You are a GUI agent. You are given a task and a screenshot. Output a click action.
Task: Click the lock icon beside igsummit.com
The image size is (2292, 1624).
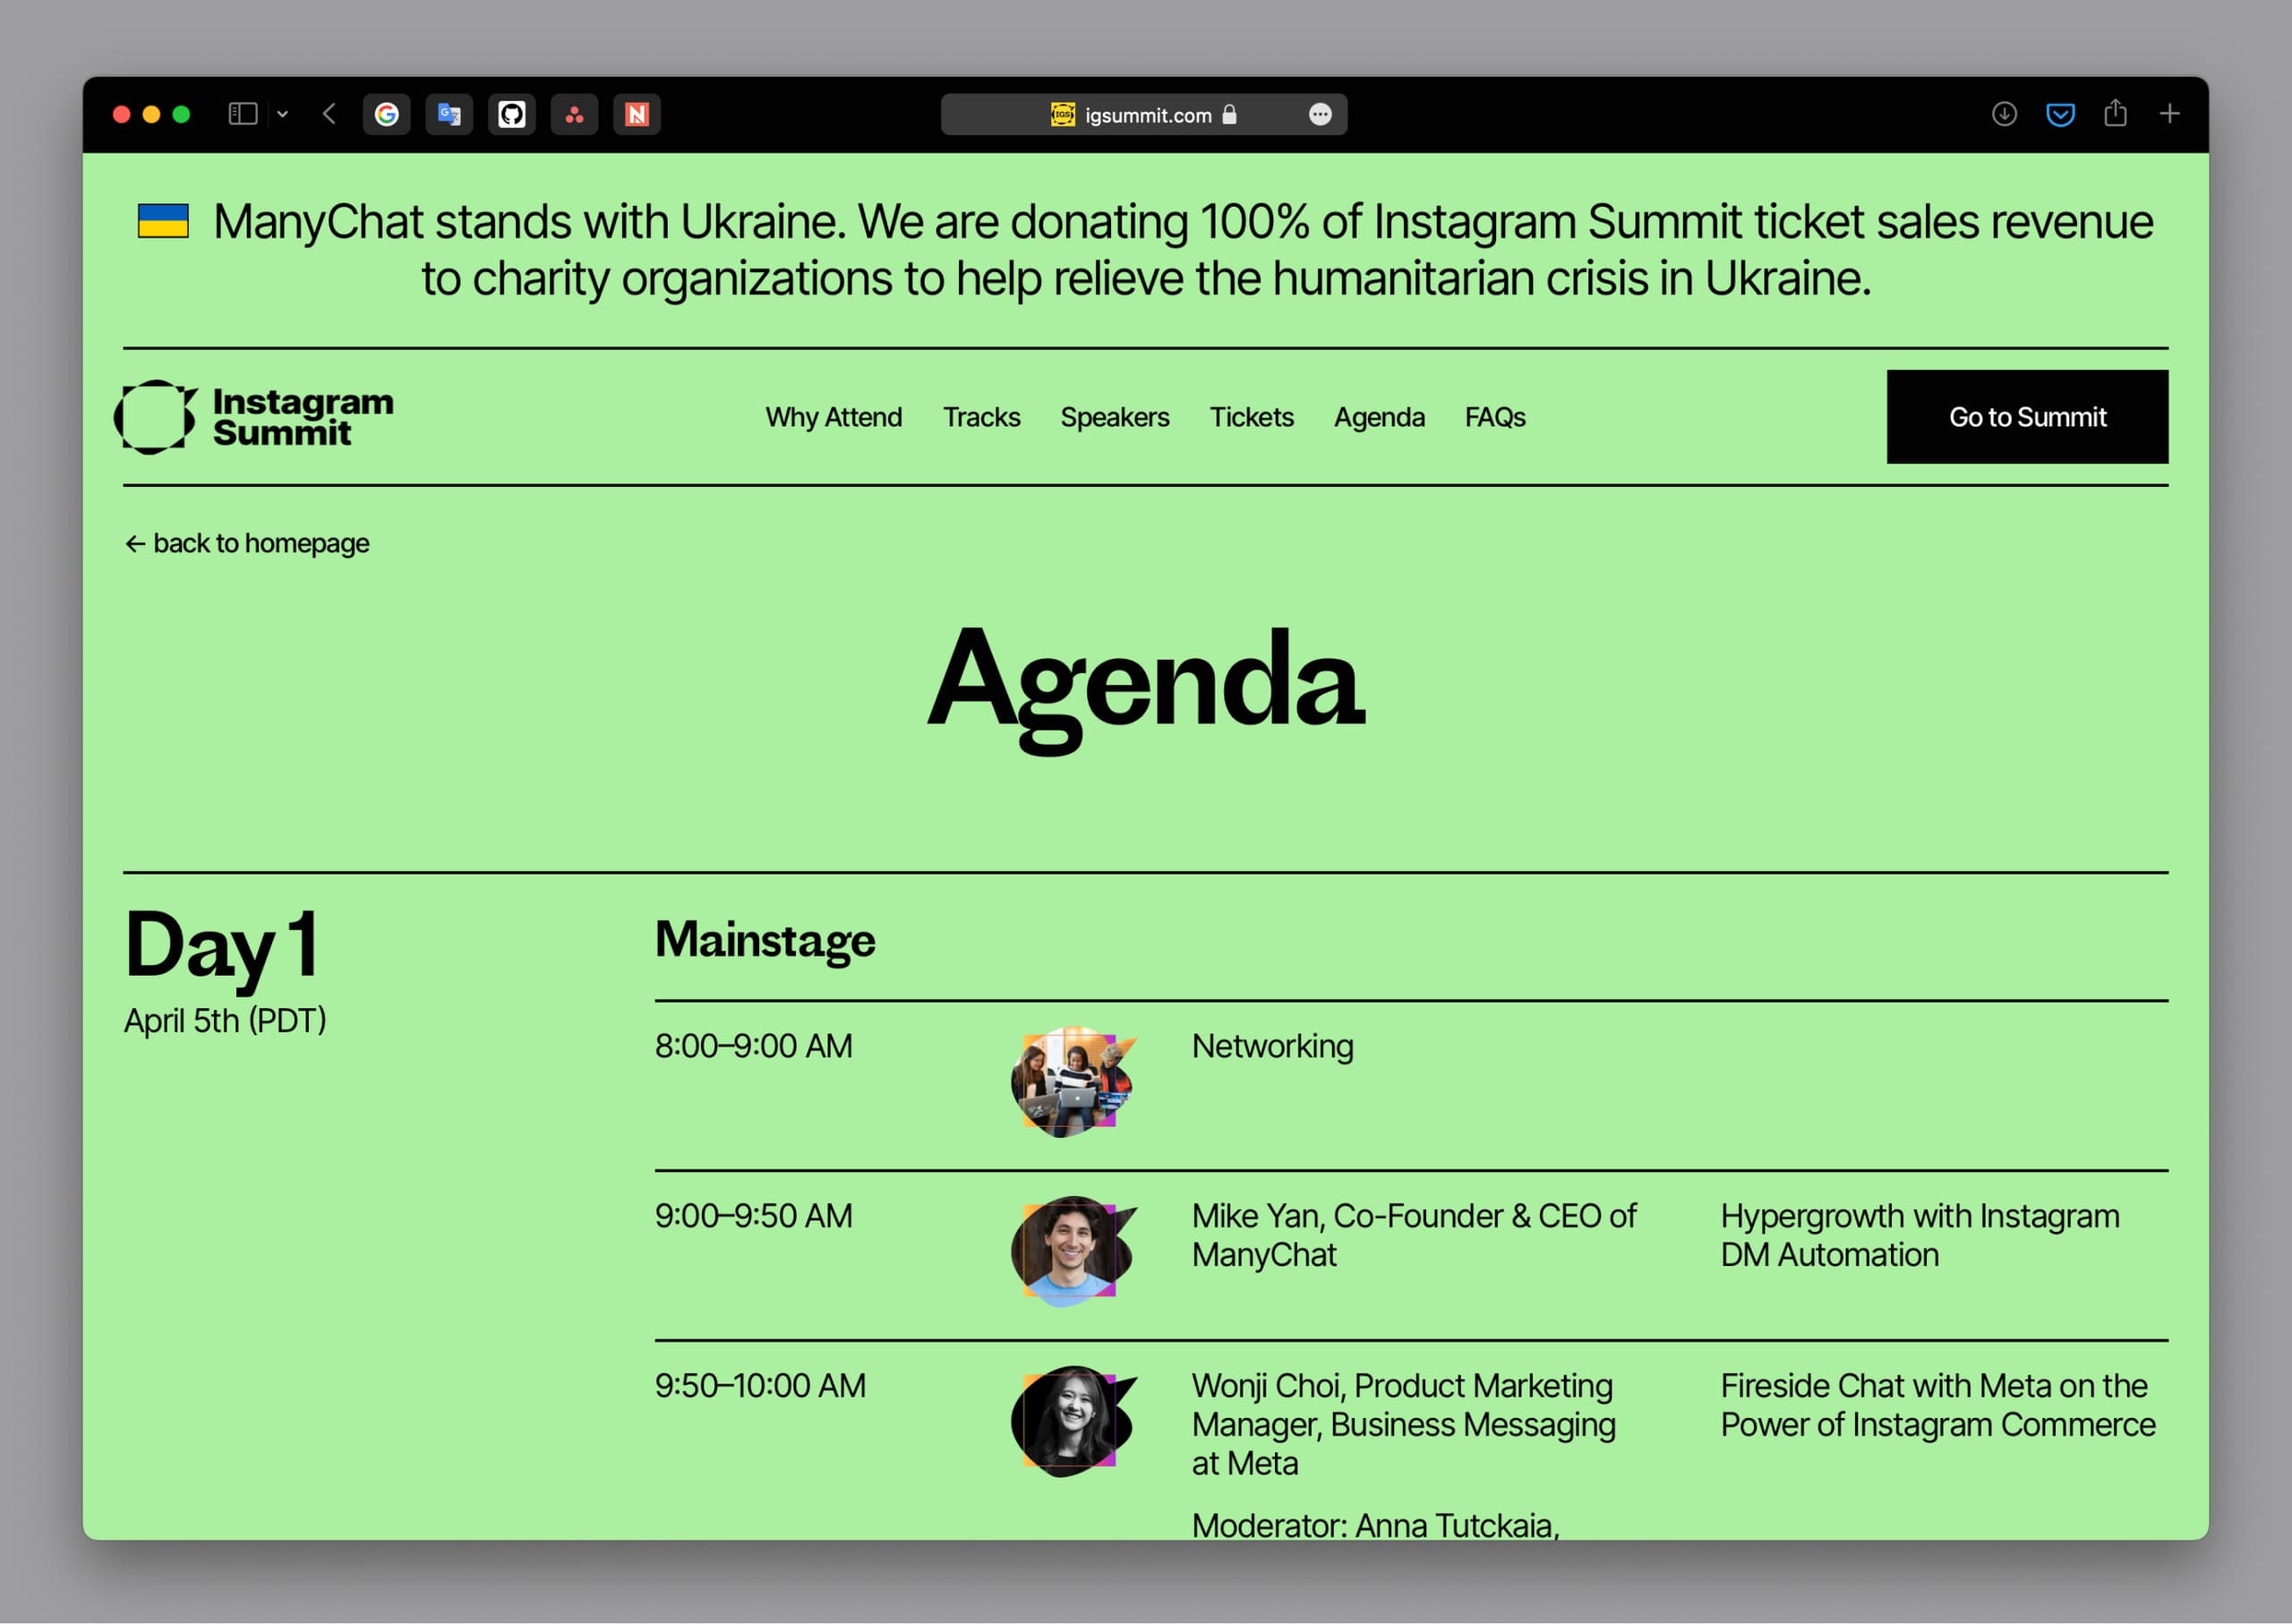tap(1230, 114)
